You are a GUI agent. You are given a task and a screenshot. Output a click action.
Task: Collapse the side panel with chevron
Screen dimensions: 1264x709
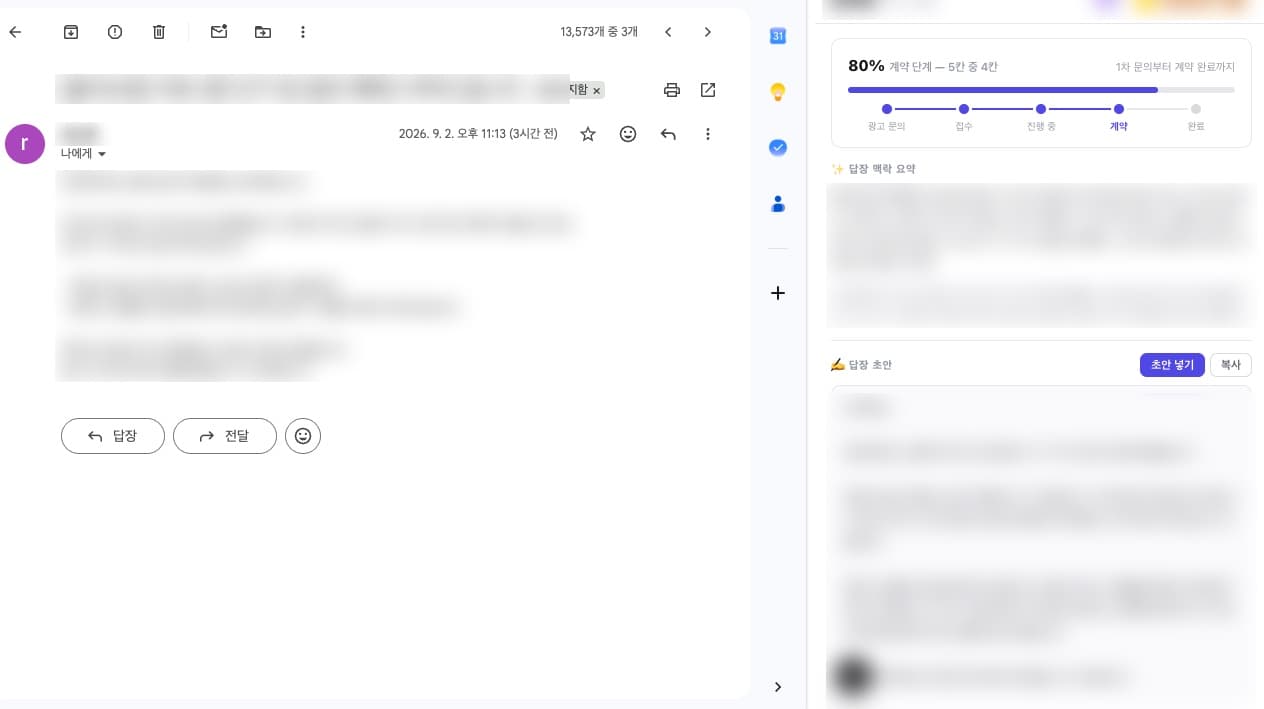pyautogui.click(x=778, y=687)
